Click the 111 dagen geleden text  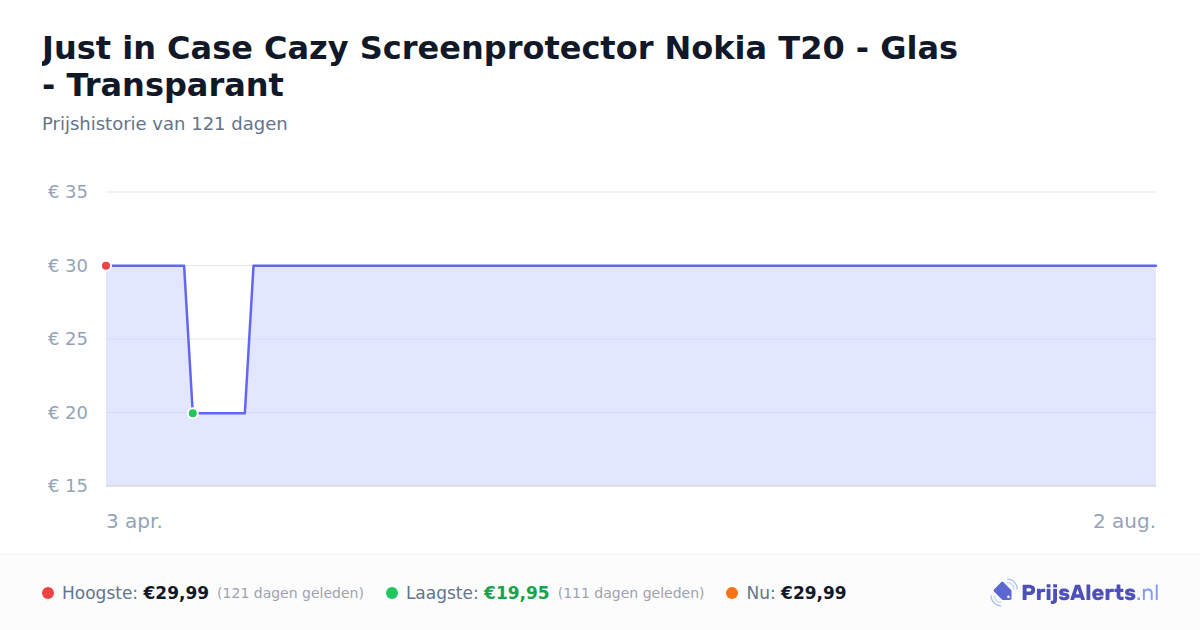pyautogui.click(x=631, y=593)
